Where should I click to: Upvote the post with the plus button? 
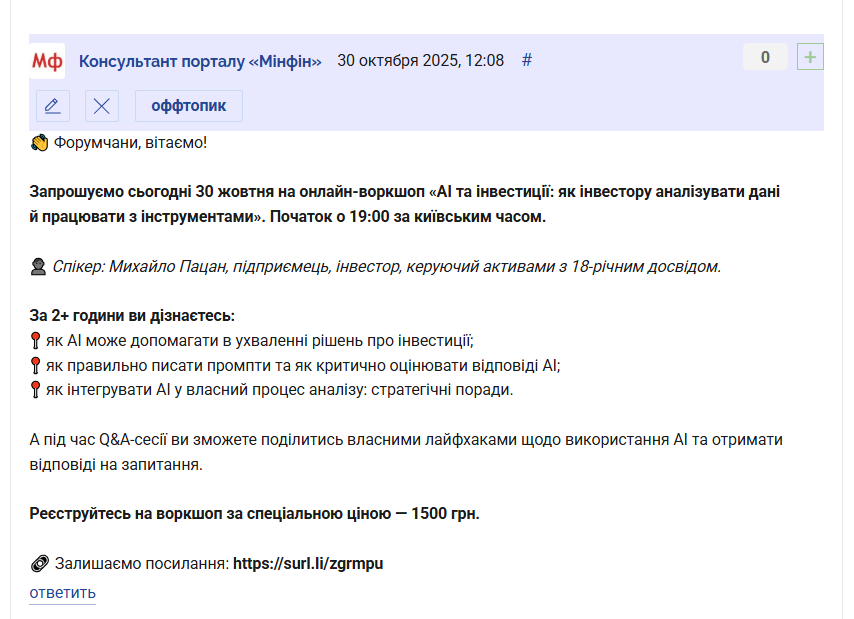pos(810,57)
